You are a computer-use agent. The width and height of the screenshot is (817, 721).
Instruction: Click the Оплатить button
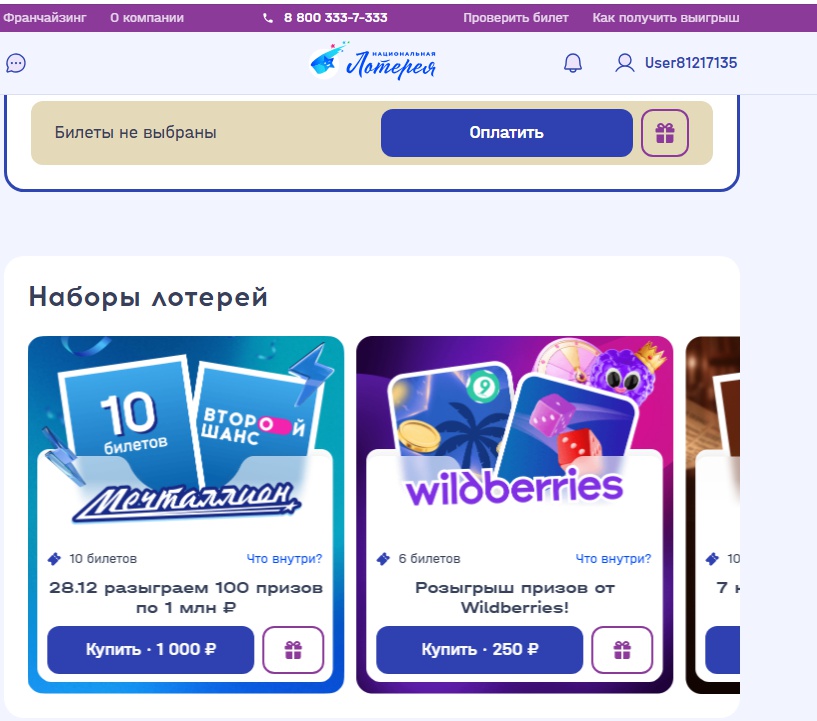click(x=506, y=133)
